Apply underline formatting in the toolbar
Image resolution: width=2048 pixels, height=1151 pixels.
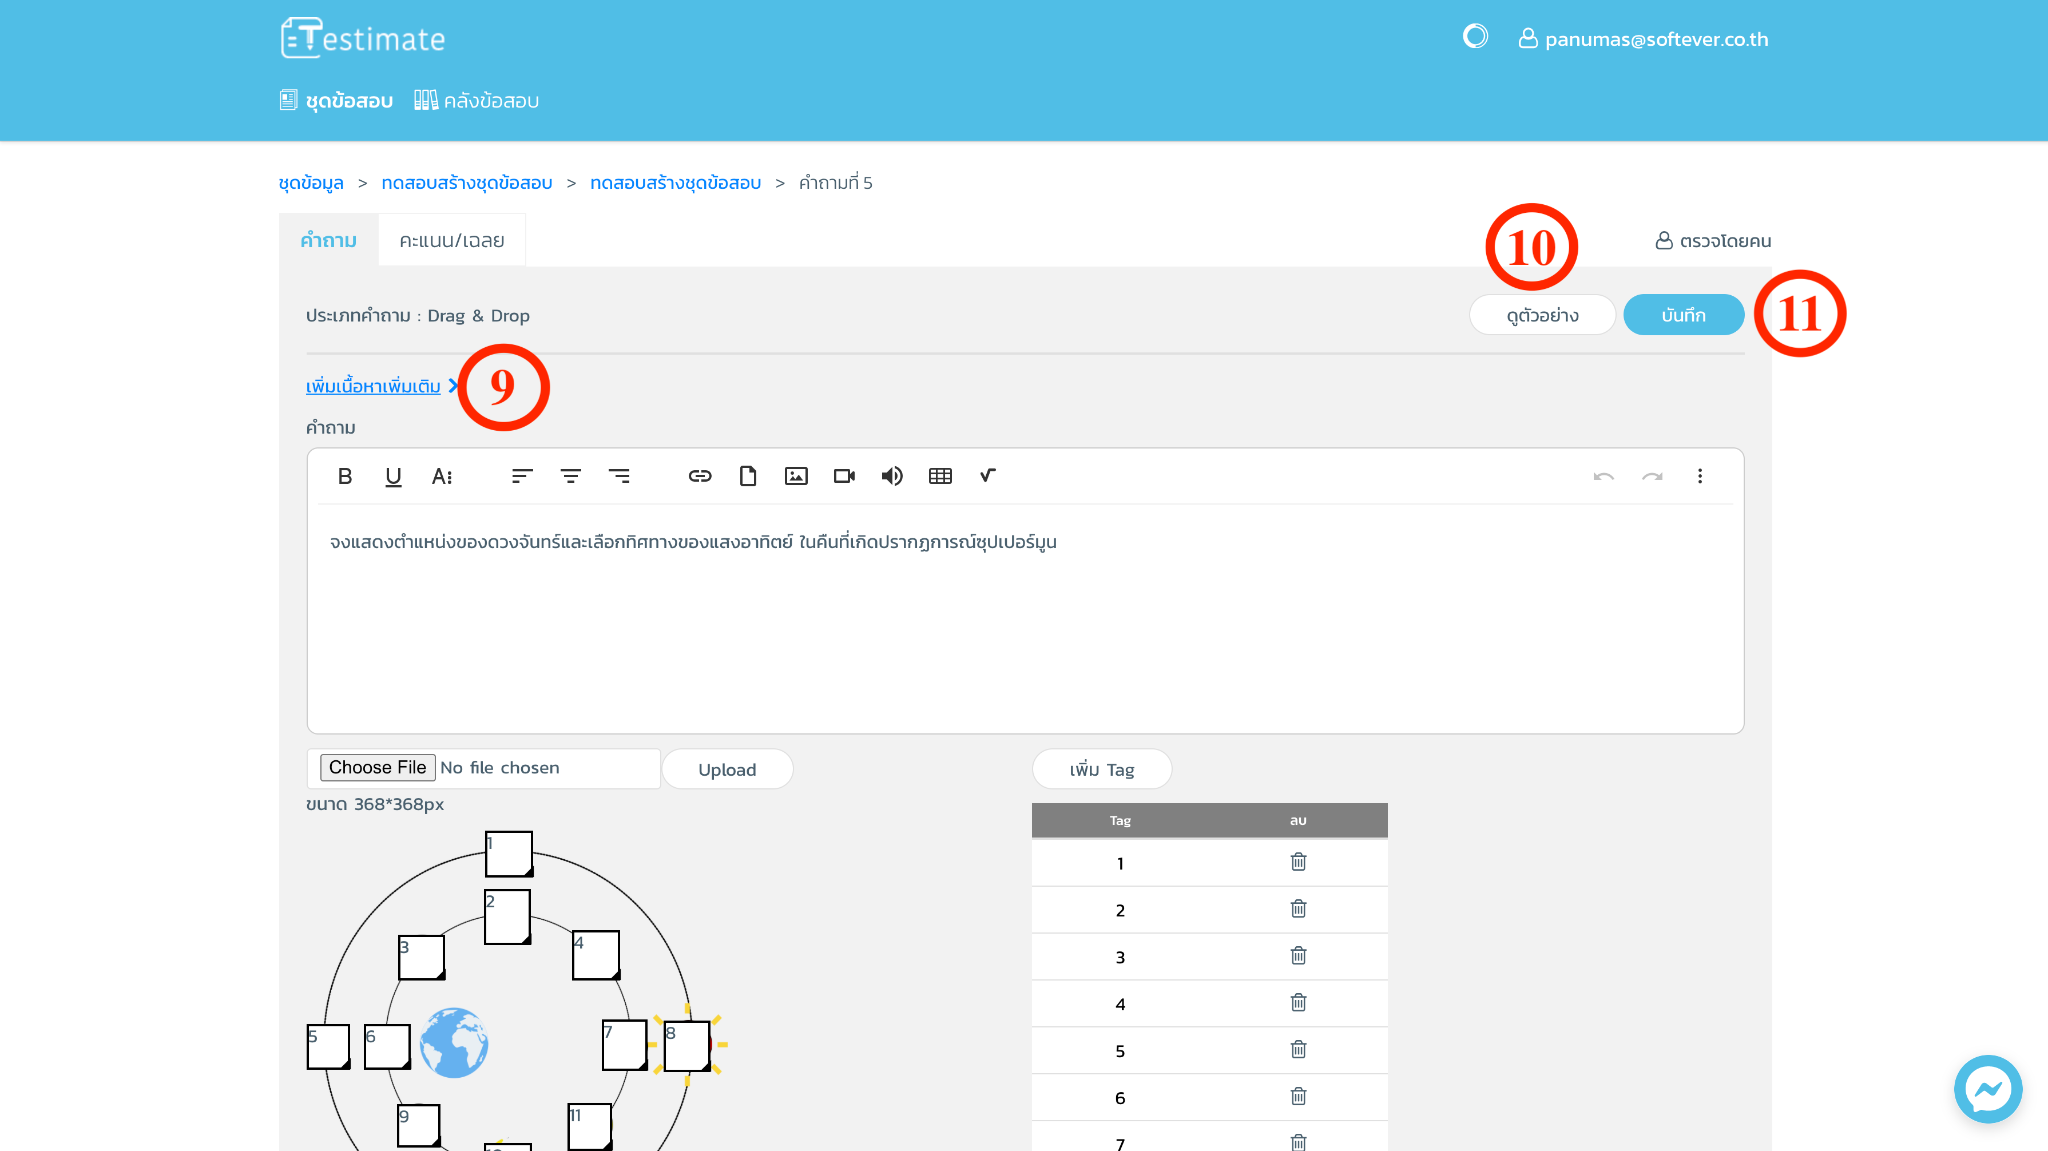pyautogui.click(x=393, y=476)
